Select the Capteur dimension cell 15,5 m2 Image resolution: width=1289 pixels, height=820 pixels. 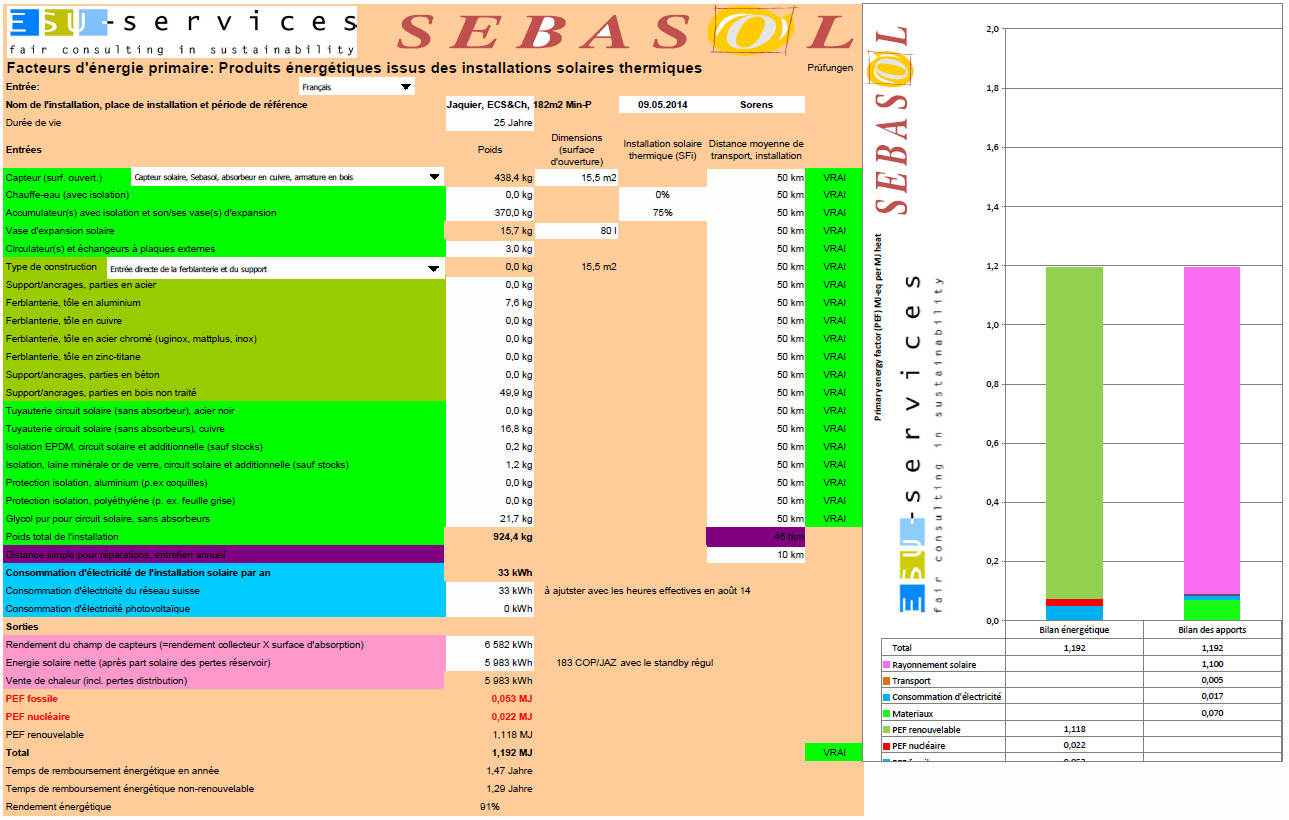click(578, 177)
